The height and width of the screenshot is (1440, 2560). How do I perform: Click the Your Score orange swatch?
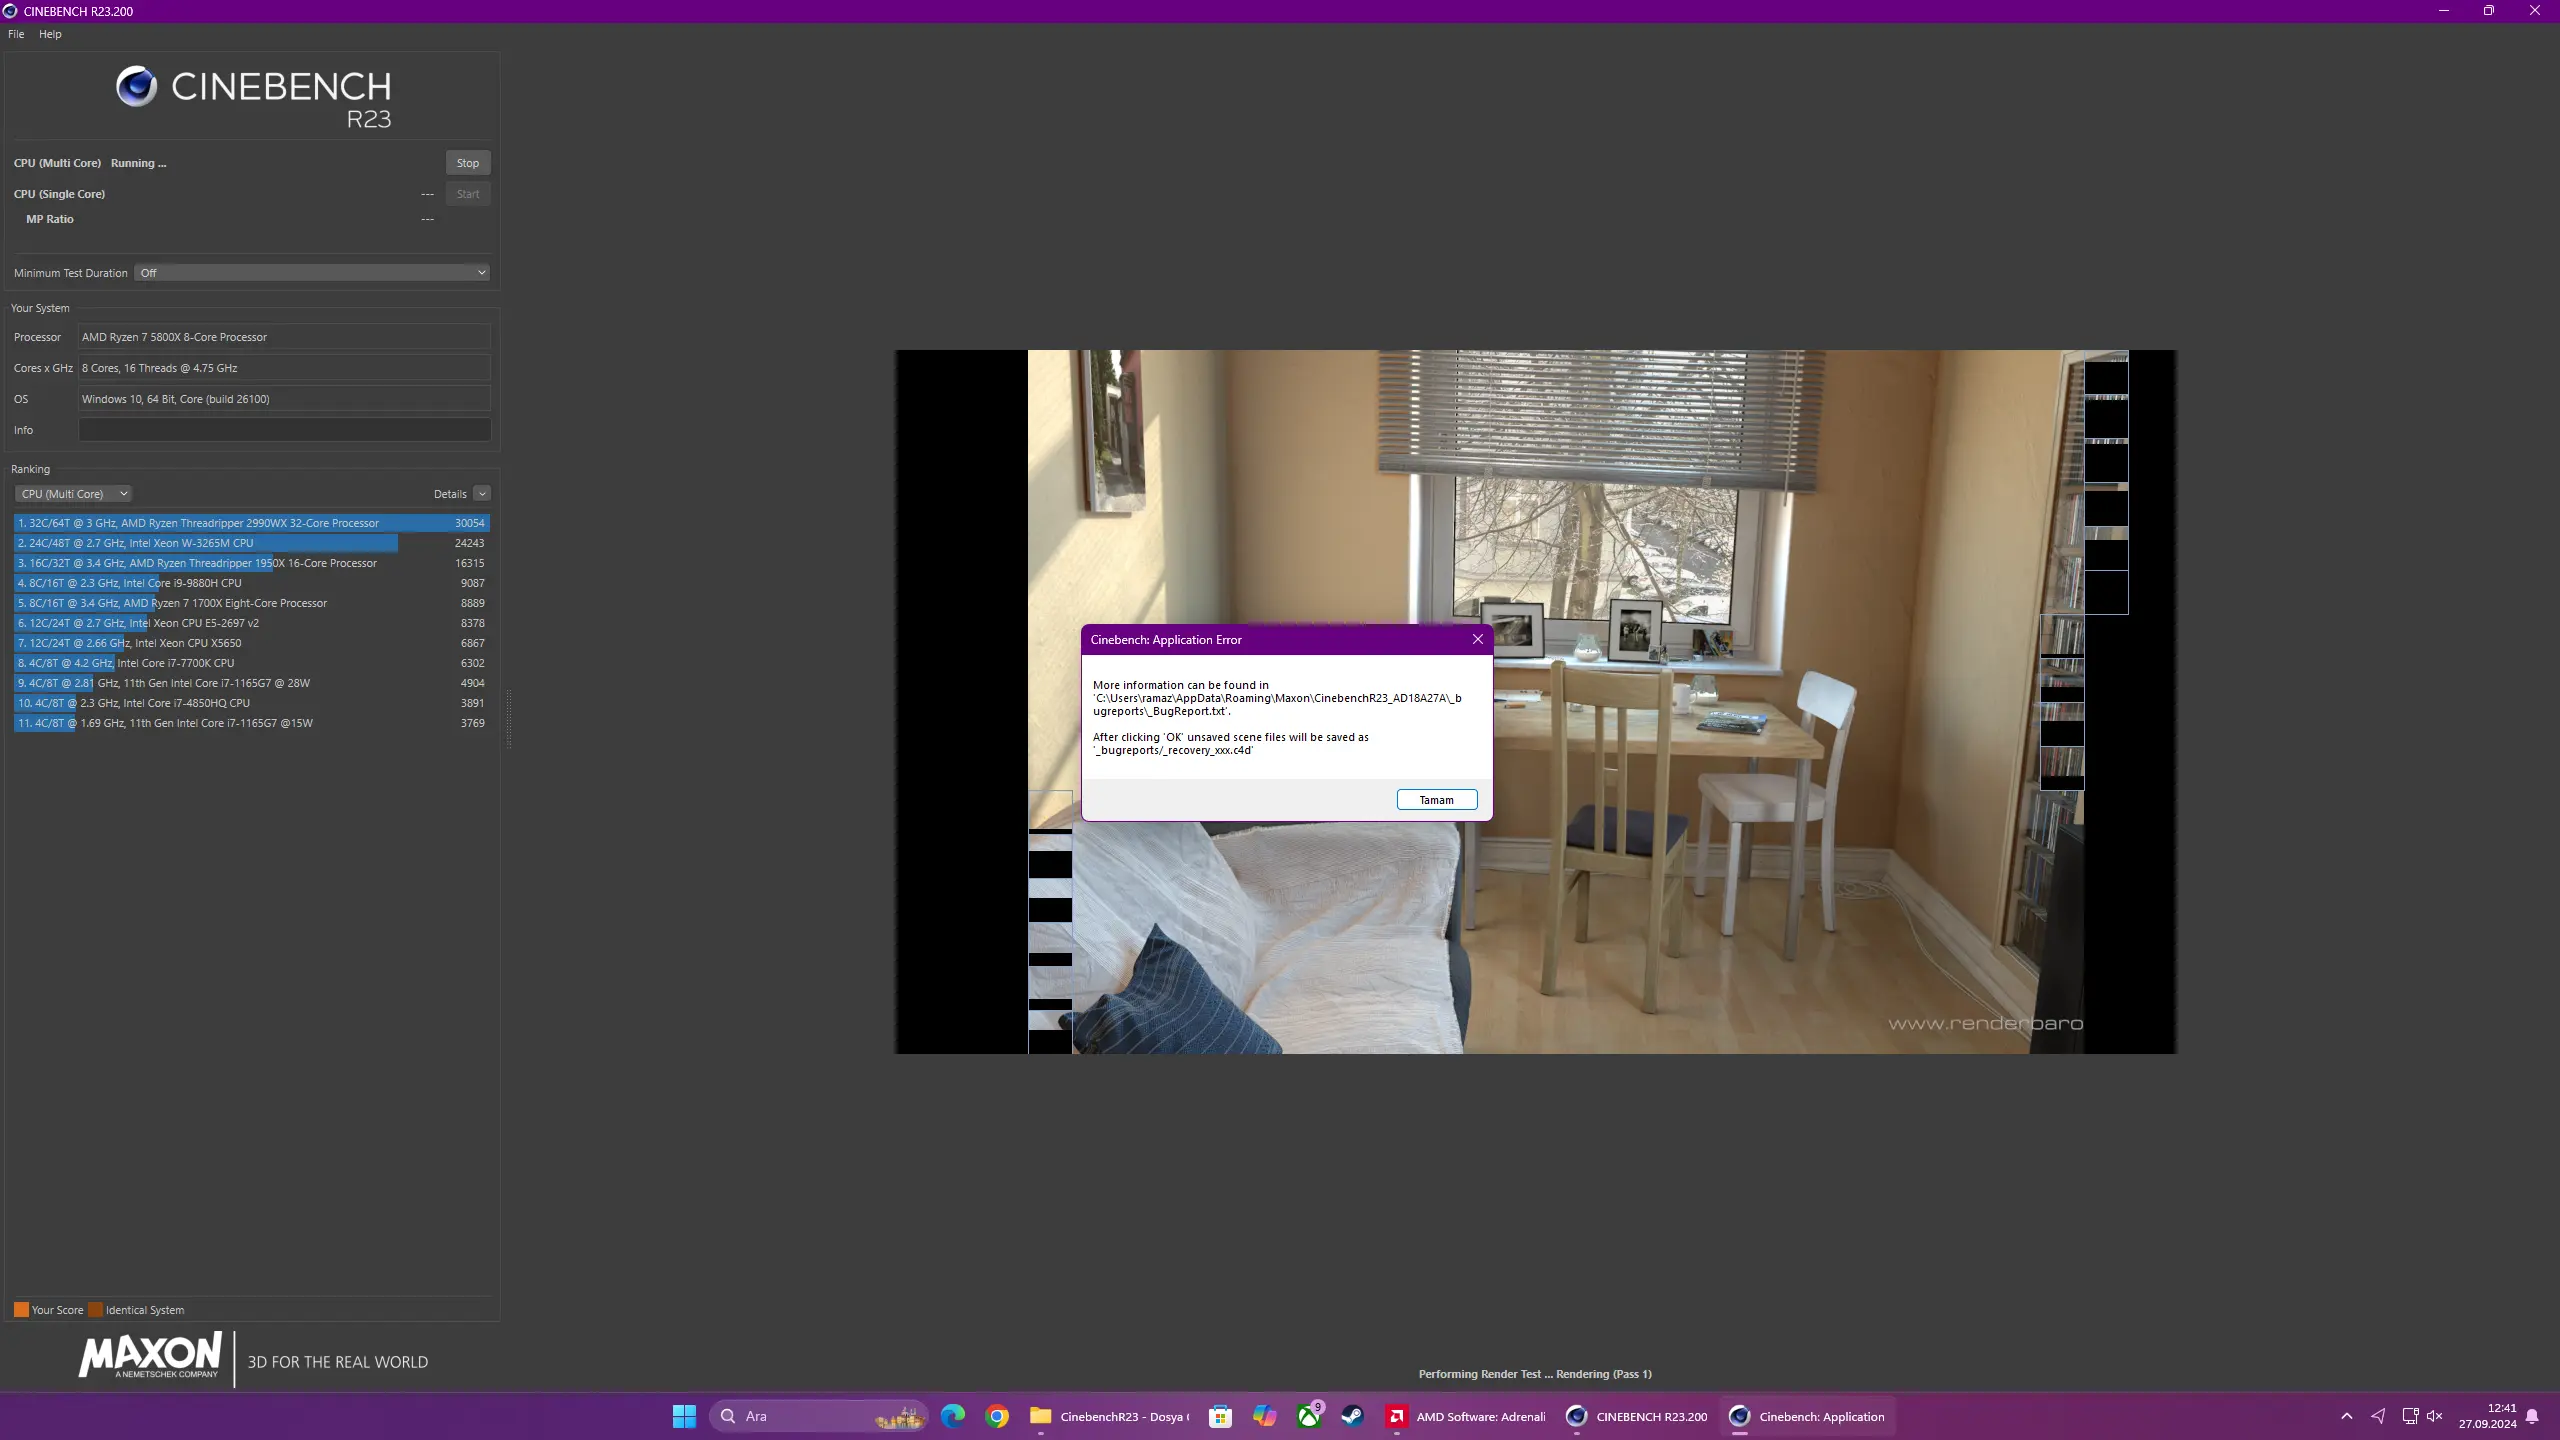tap(21, 1310)
